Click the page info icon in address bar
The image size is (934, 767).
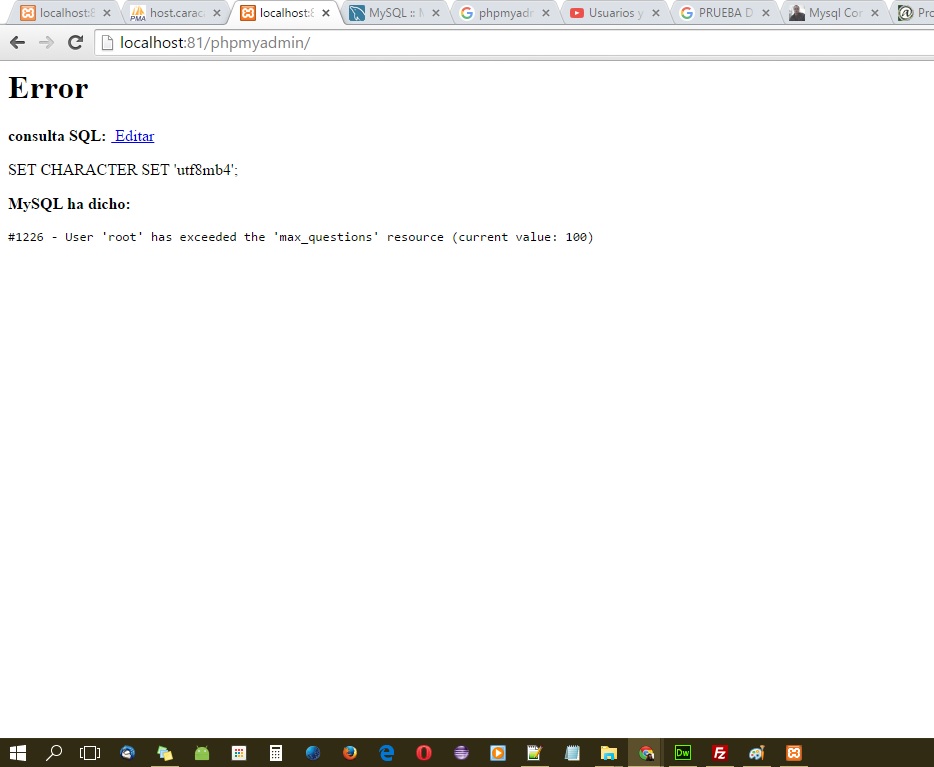107,42
